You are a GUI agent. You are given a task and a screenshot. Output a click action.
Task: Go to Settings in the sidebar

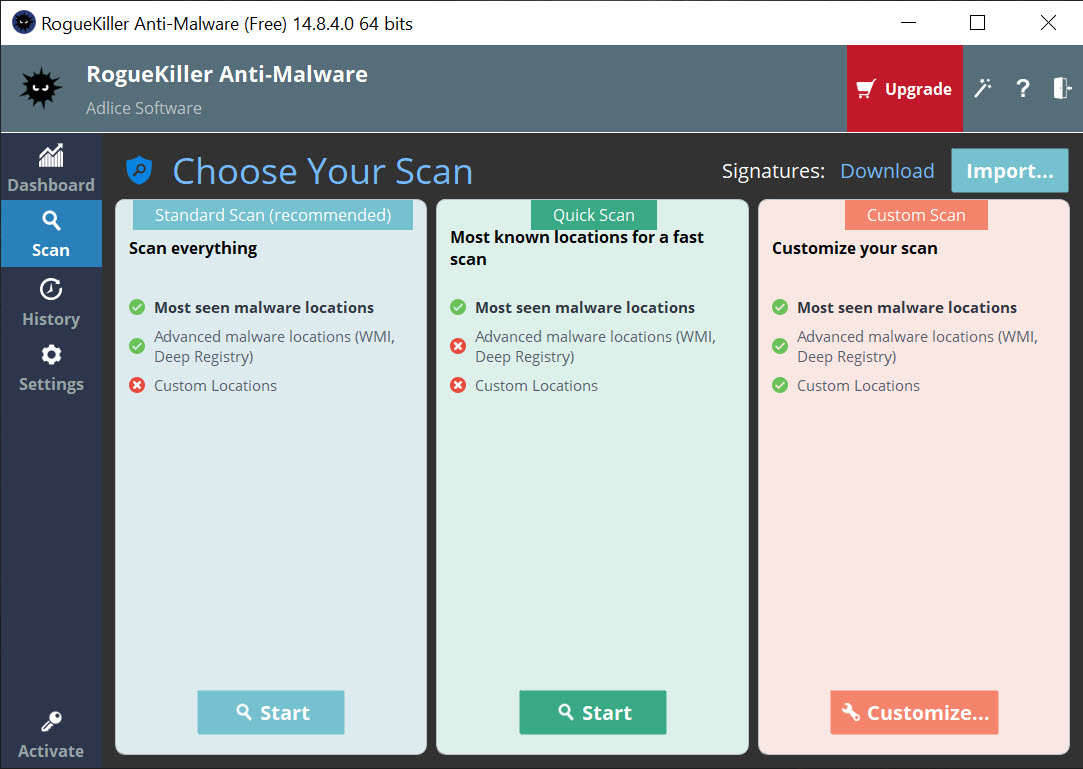pyautogui.click(x=51, y=368)
